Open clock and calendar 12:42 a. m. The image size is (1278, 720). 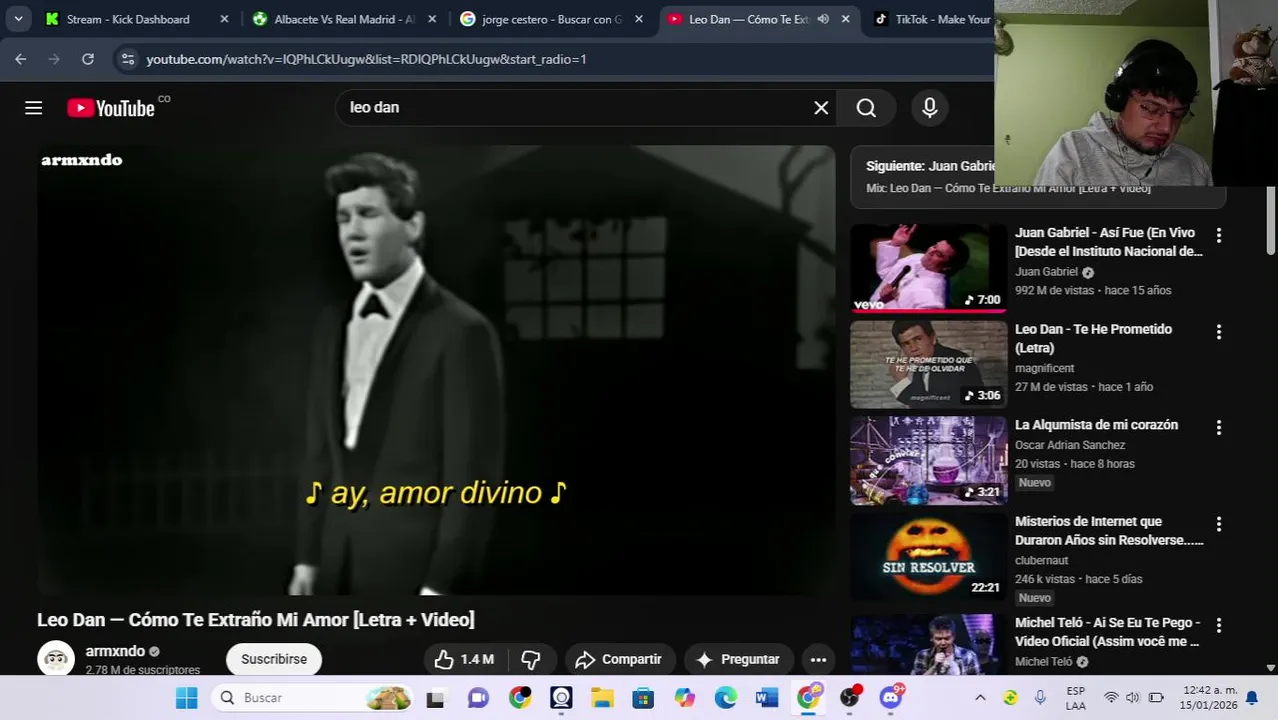point(1208,698)
